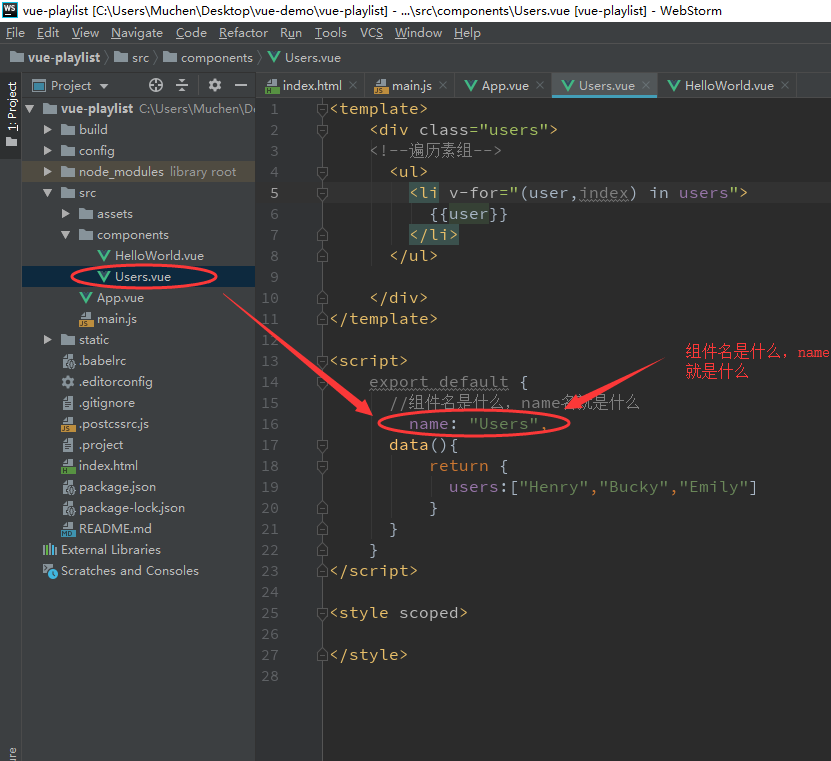Expand the static folder
The height and width of the screenshot is (761, 831).
point(48,340)
